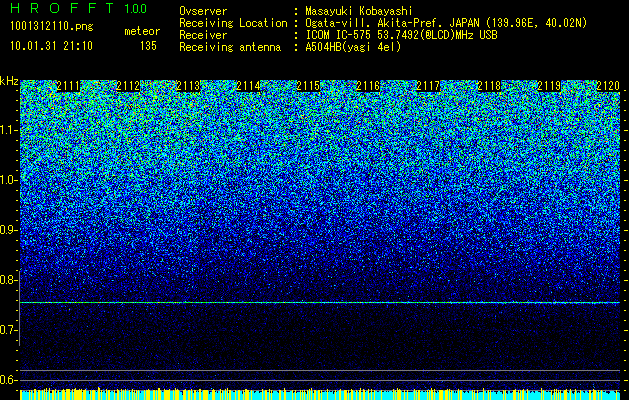Click the yellow and cyan signal strength bar
Image resolution: width=629 pixels, height=400 pixels.
(x=320, y=394)
